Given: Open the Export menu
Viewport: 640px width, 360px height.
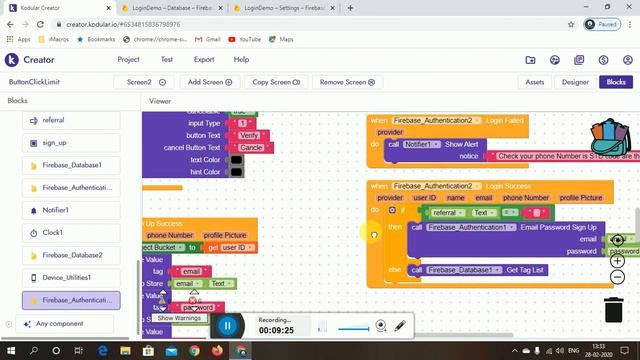Looking at the screenshot, I should [204, 60].
